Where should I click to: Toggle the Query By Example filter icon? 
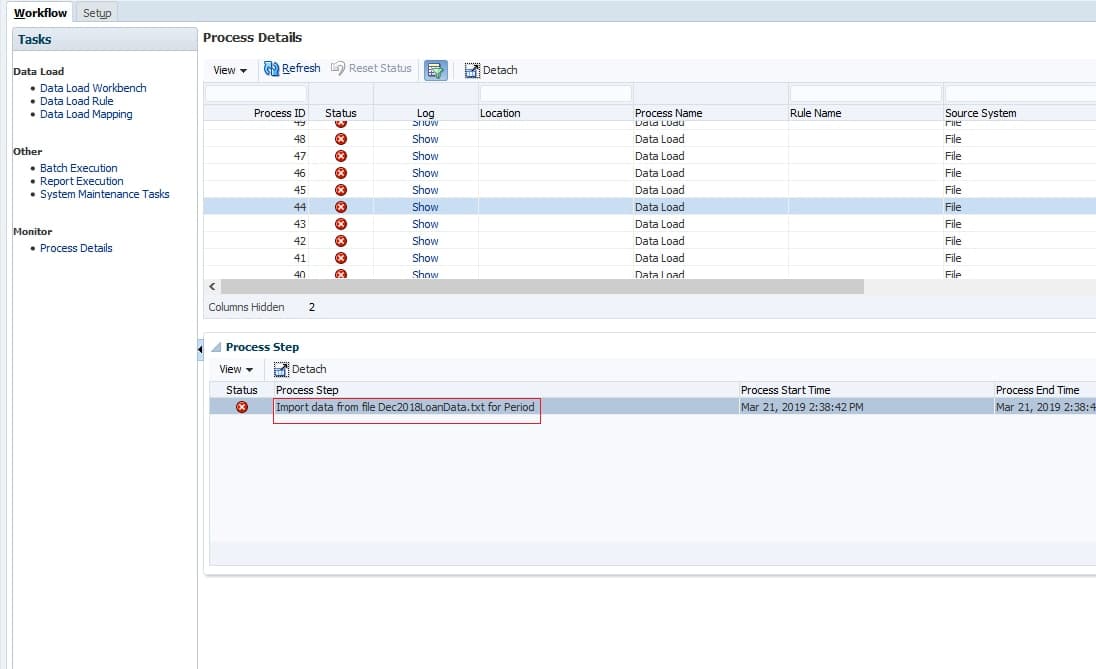(435, 69)
